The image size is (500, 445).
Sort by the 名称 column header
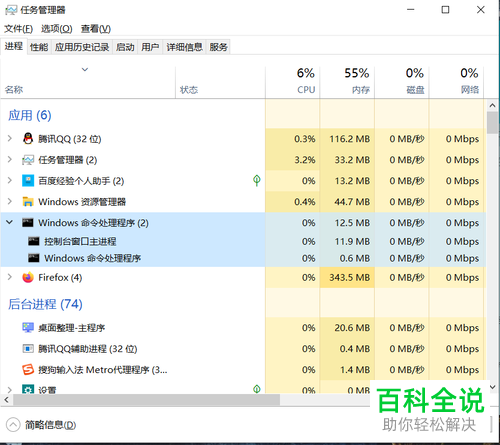(88, 82)
